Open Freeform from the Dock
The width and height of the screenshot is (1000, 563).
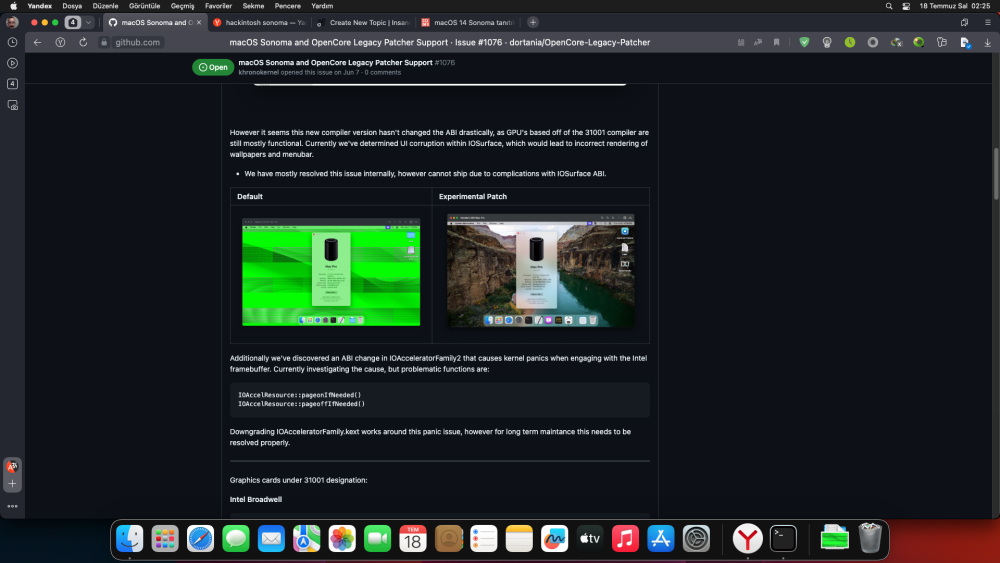pyautogui.click(x=555, y=539)
